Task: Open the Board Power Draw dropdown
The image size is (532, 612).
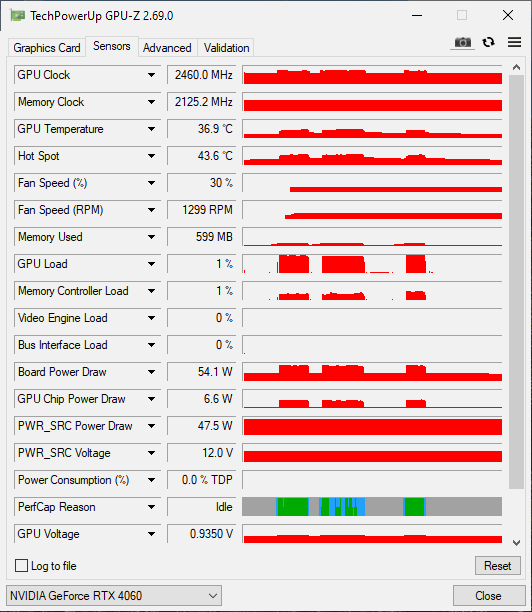Action: click(151, 372)
